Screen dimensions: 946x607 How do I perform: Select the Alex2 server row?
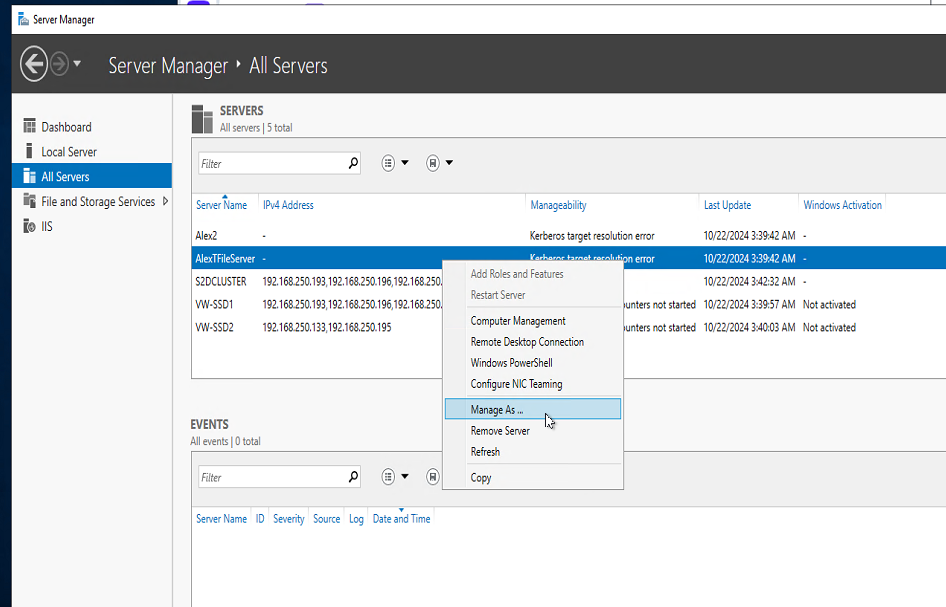[x=568, y=235]
